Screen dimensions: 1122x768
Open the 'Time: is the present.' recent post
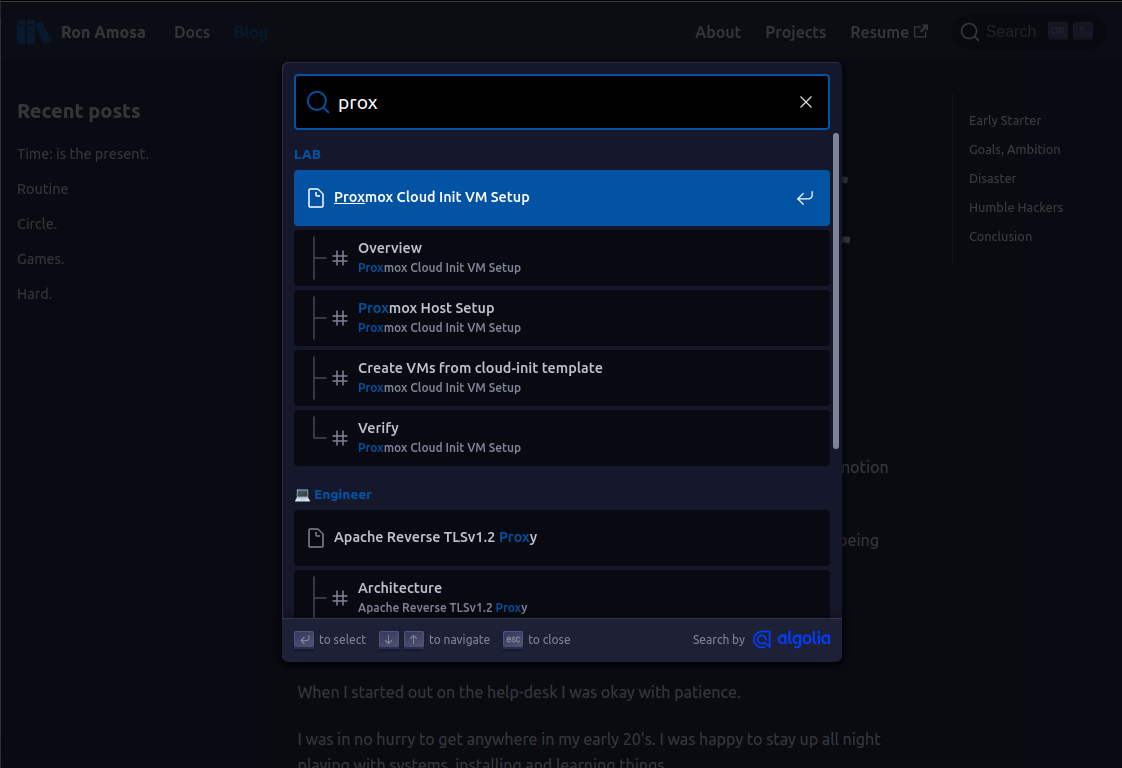click(82, 153)
